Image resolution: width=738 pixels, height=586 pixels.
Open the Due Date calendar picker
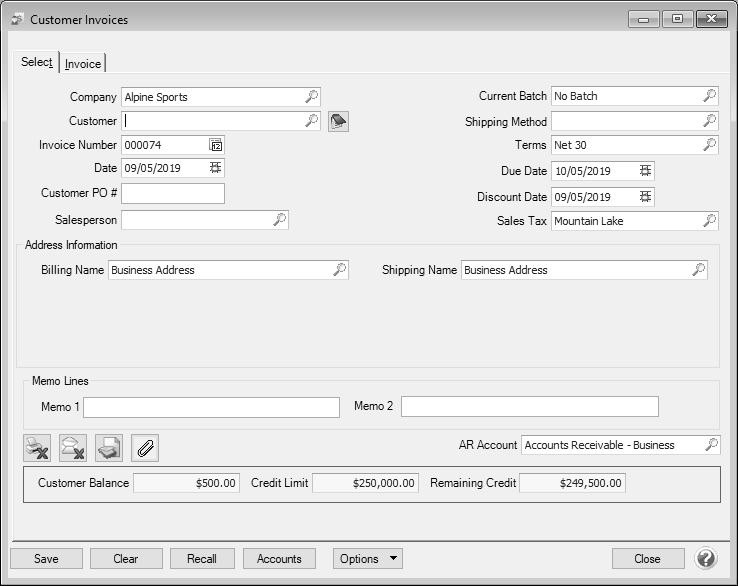(646, 171)
